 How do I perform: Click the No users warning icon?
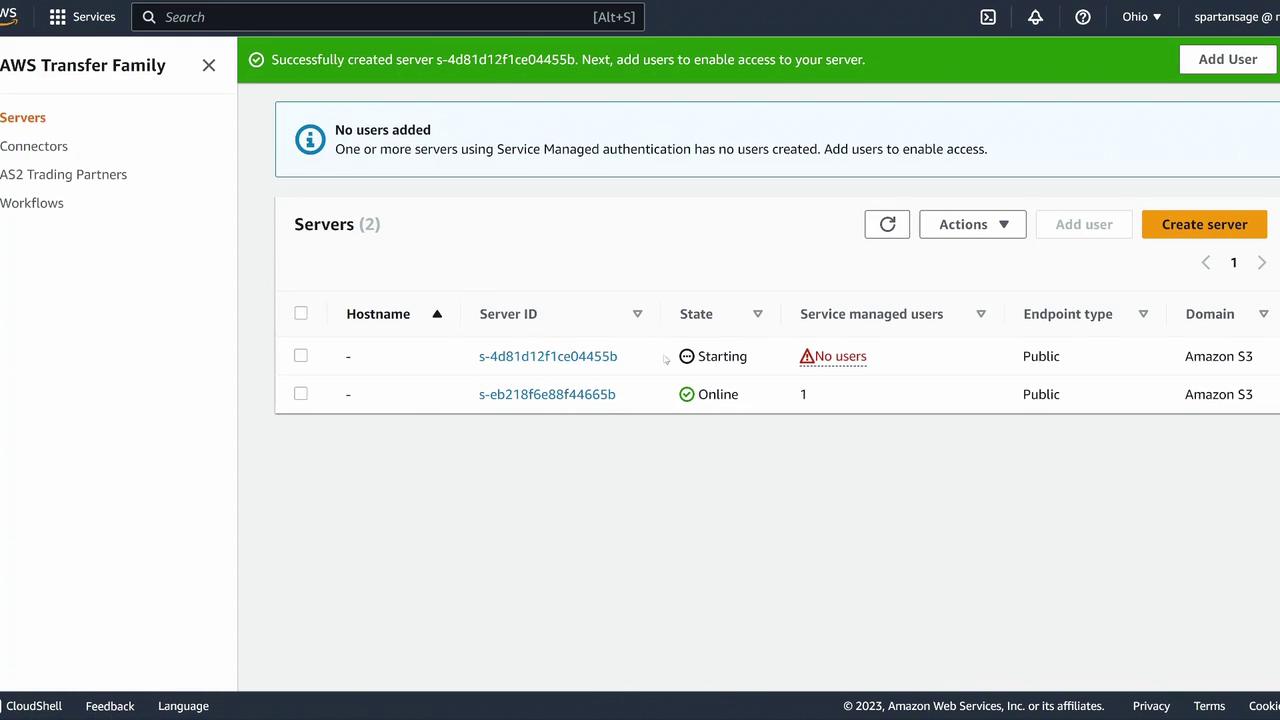pos(807,356)
